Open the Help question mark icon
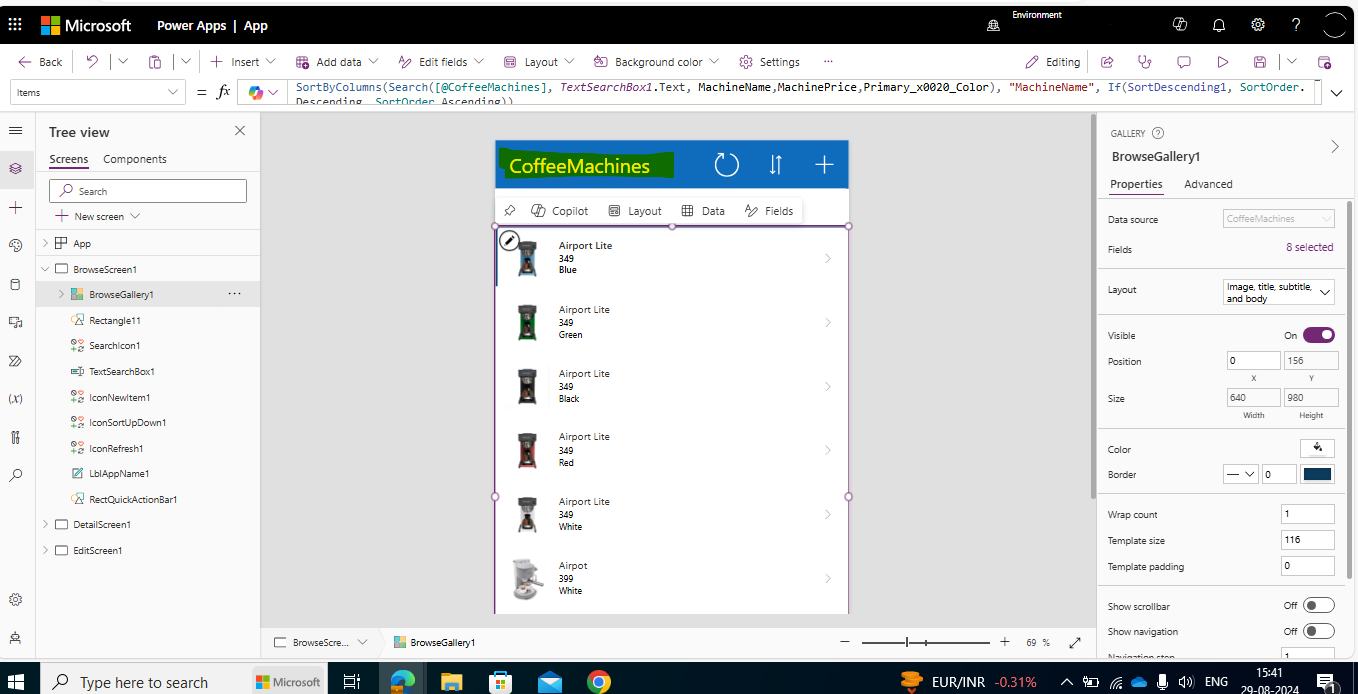 pyautogui.click(x=1296, y=25)
